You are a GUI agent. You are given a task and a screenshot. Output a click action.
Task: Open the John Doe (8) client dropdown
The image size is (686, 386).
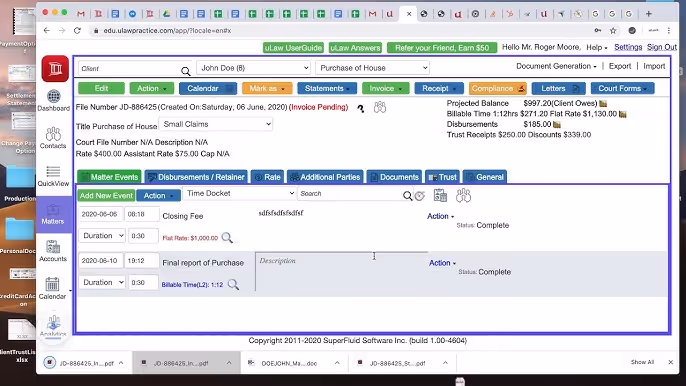pyautogui.click(x=254, y=68)
